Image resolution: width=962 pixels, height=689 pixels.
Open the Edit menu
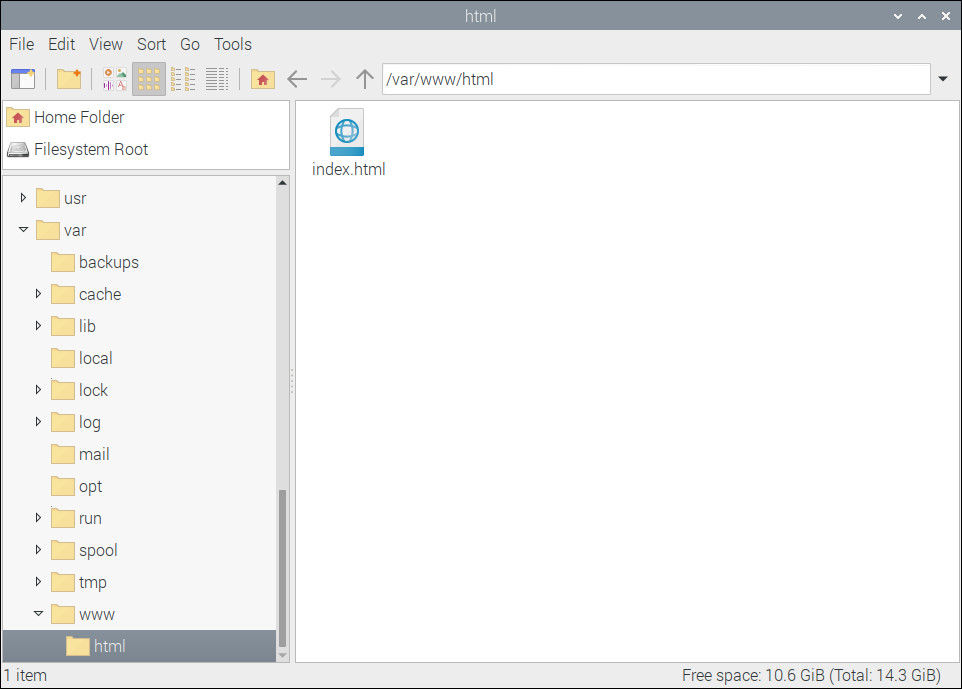pyautogui.click(x=61, y=44)
